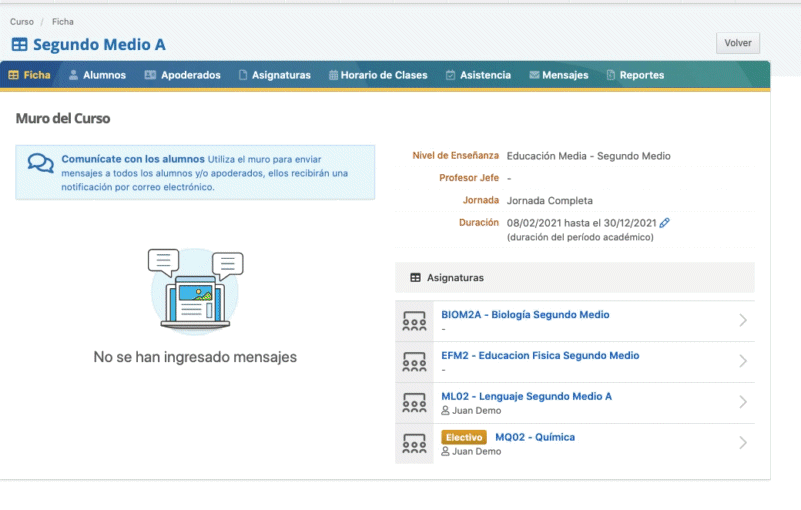
Task: Click the Jornada label
Action: coord(481,200)
